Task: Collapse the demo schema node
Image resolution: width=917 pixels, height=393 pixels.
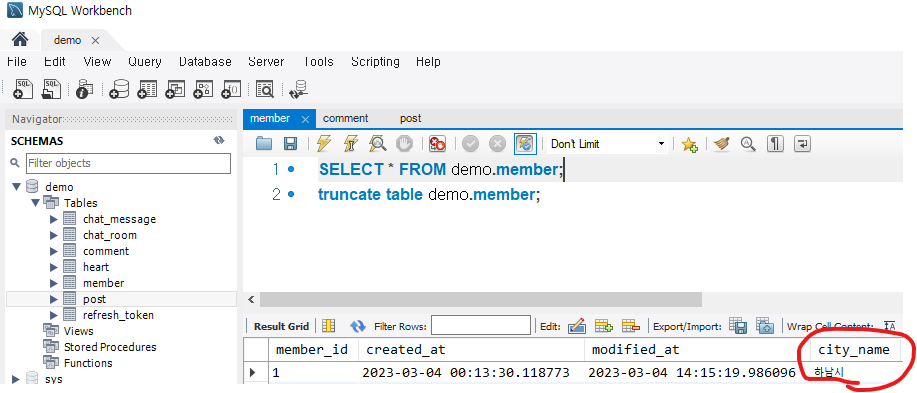Action: (16, 187)
